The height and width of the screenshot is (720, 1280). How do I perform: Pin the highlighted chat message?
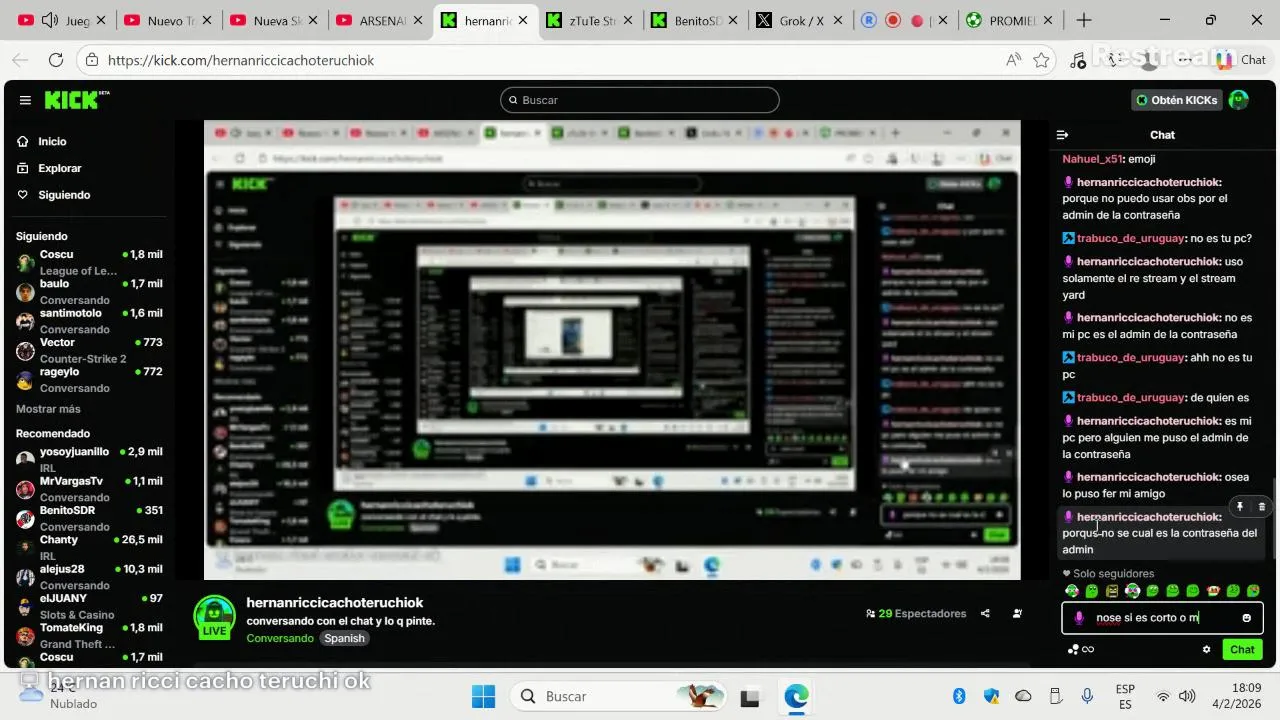[1240, 507]
